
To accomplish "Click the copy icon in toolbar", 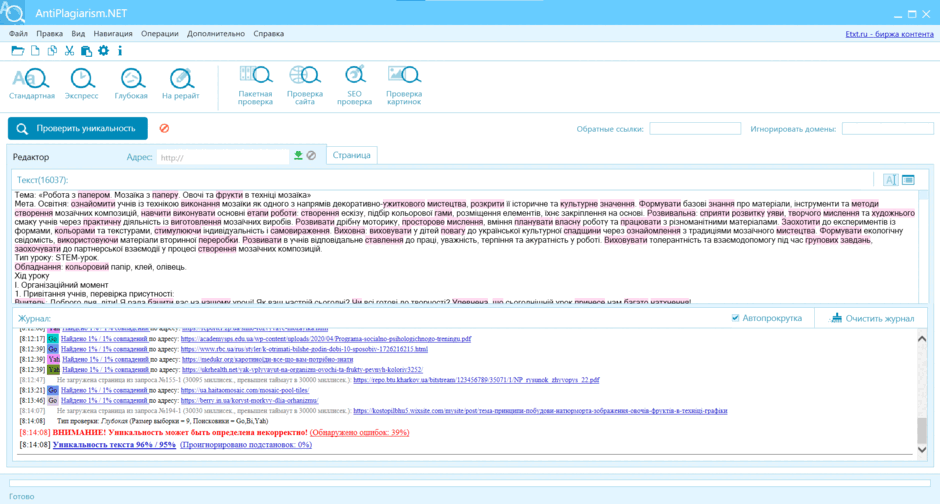I will click(52, 51).
